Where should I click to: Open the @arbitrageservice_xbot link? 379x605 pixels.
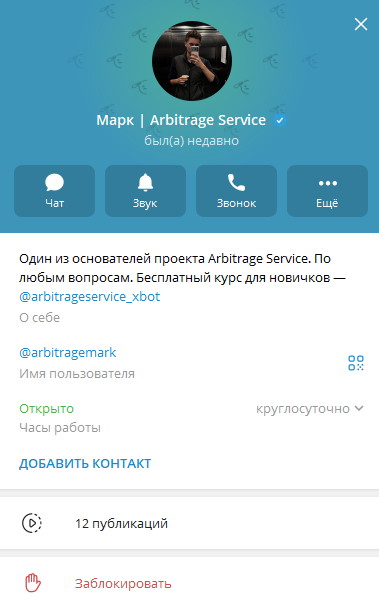pyautogui.click(x=90, y=297)
